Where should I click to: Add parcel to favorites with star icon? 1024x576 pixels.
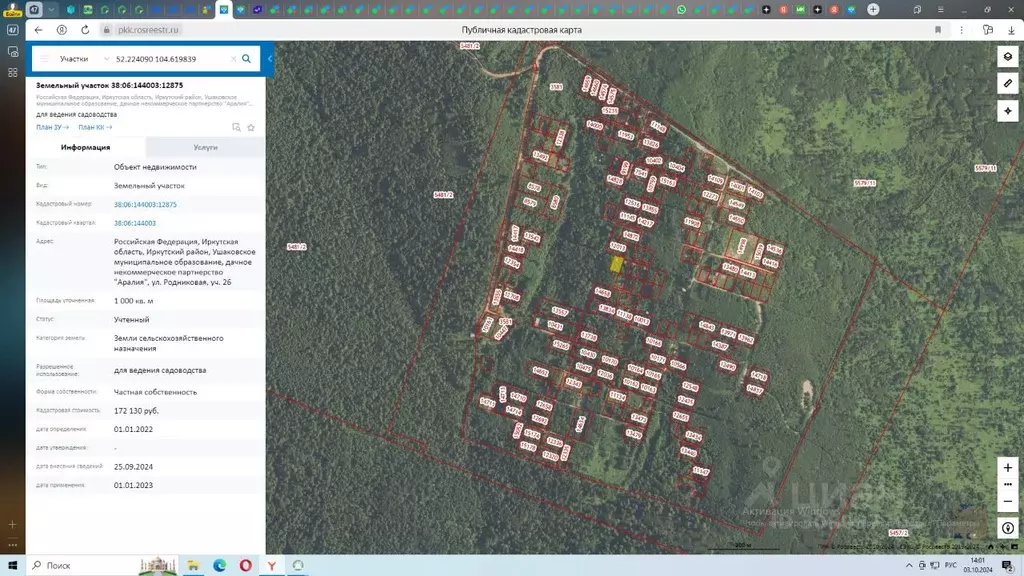pos(251,127)
